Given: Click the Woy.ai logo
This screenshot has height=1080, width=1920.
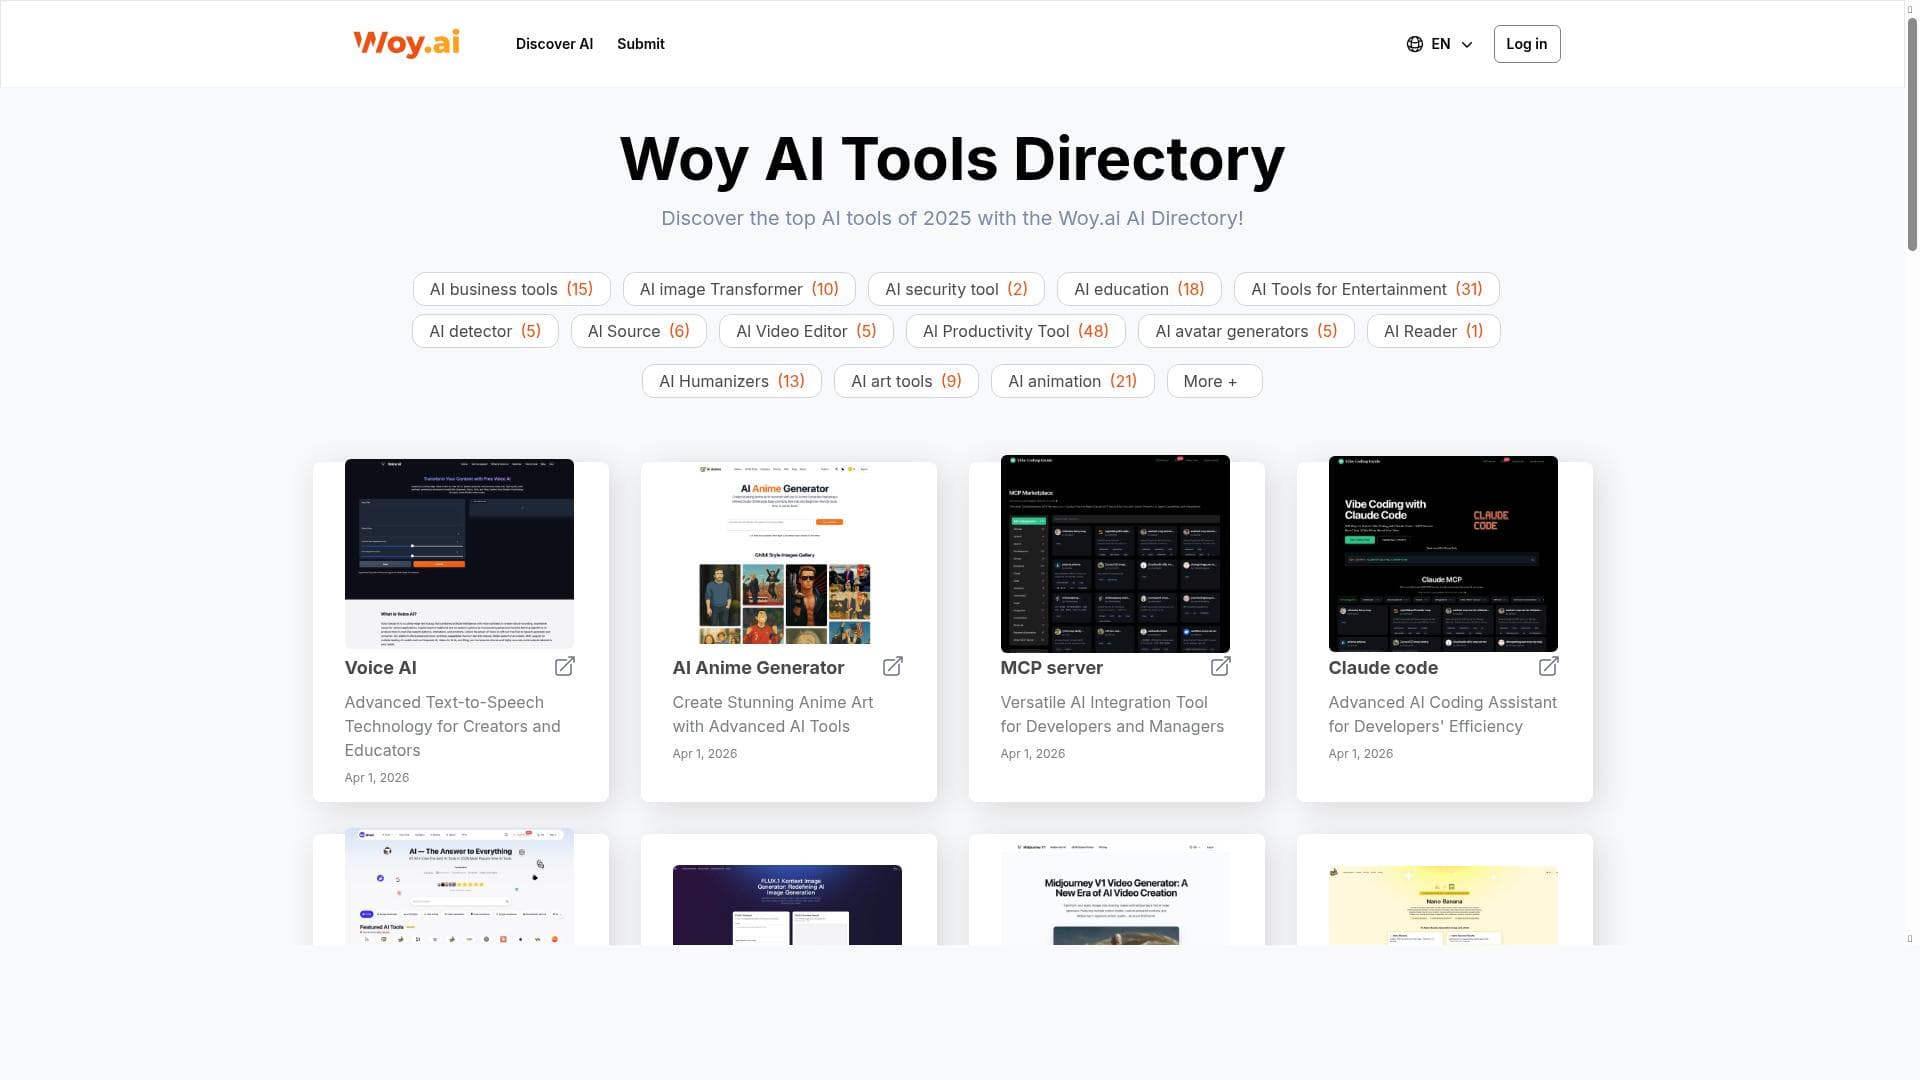Looking at the screenshot, I should pos(406,44).
